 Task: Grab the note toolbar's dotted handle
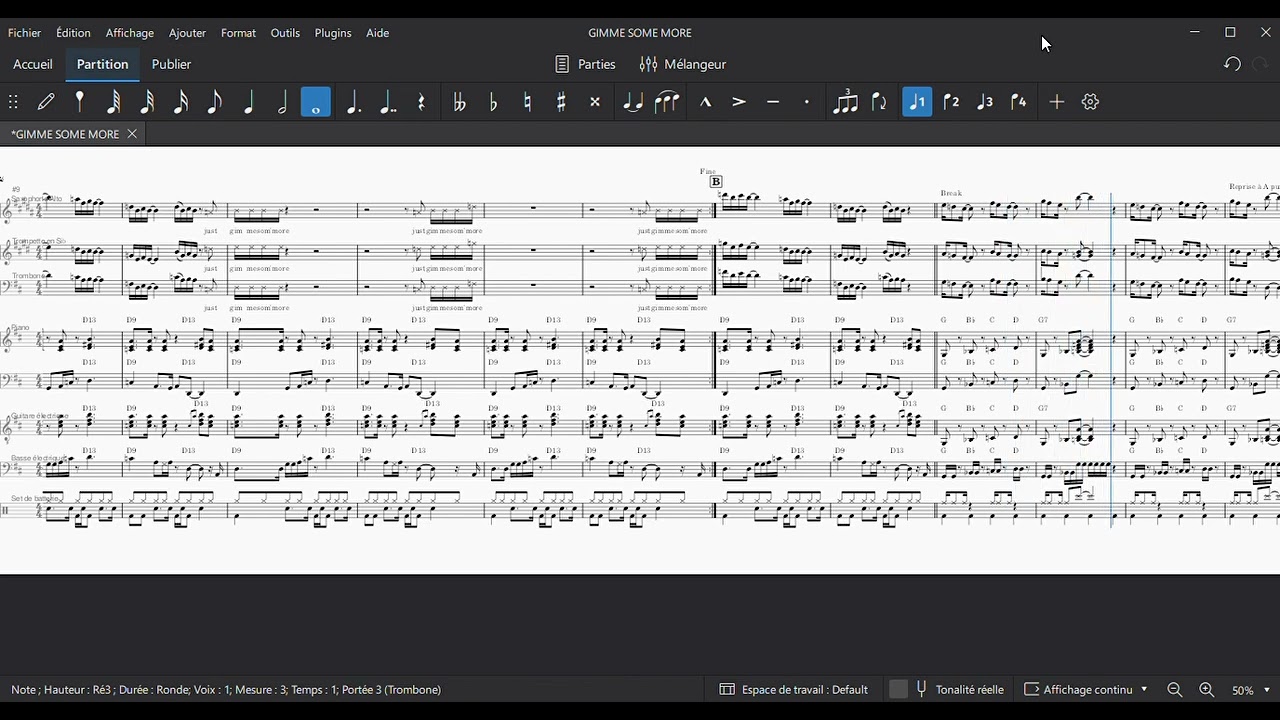tap(13, 102)
